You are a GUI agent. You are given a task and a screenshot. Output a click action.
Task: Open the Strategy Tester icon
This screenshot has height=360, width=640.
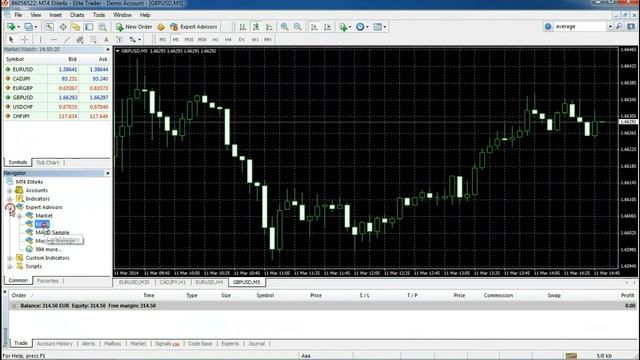pyautogui.click(x=102, y=27)
